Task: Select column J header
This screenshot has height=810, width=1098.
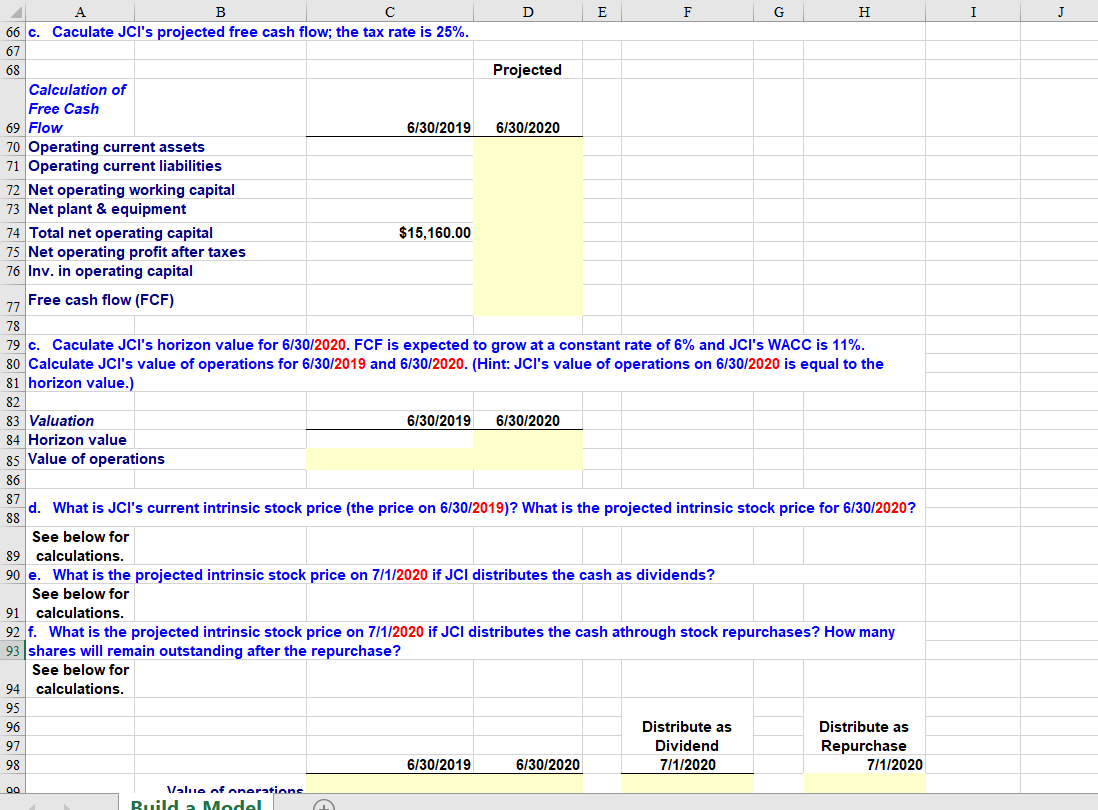Action: (x=1059, y=12)
